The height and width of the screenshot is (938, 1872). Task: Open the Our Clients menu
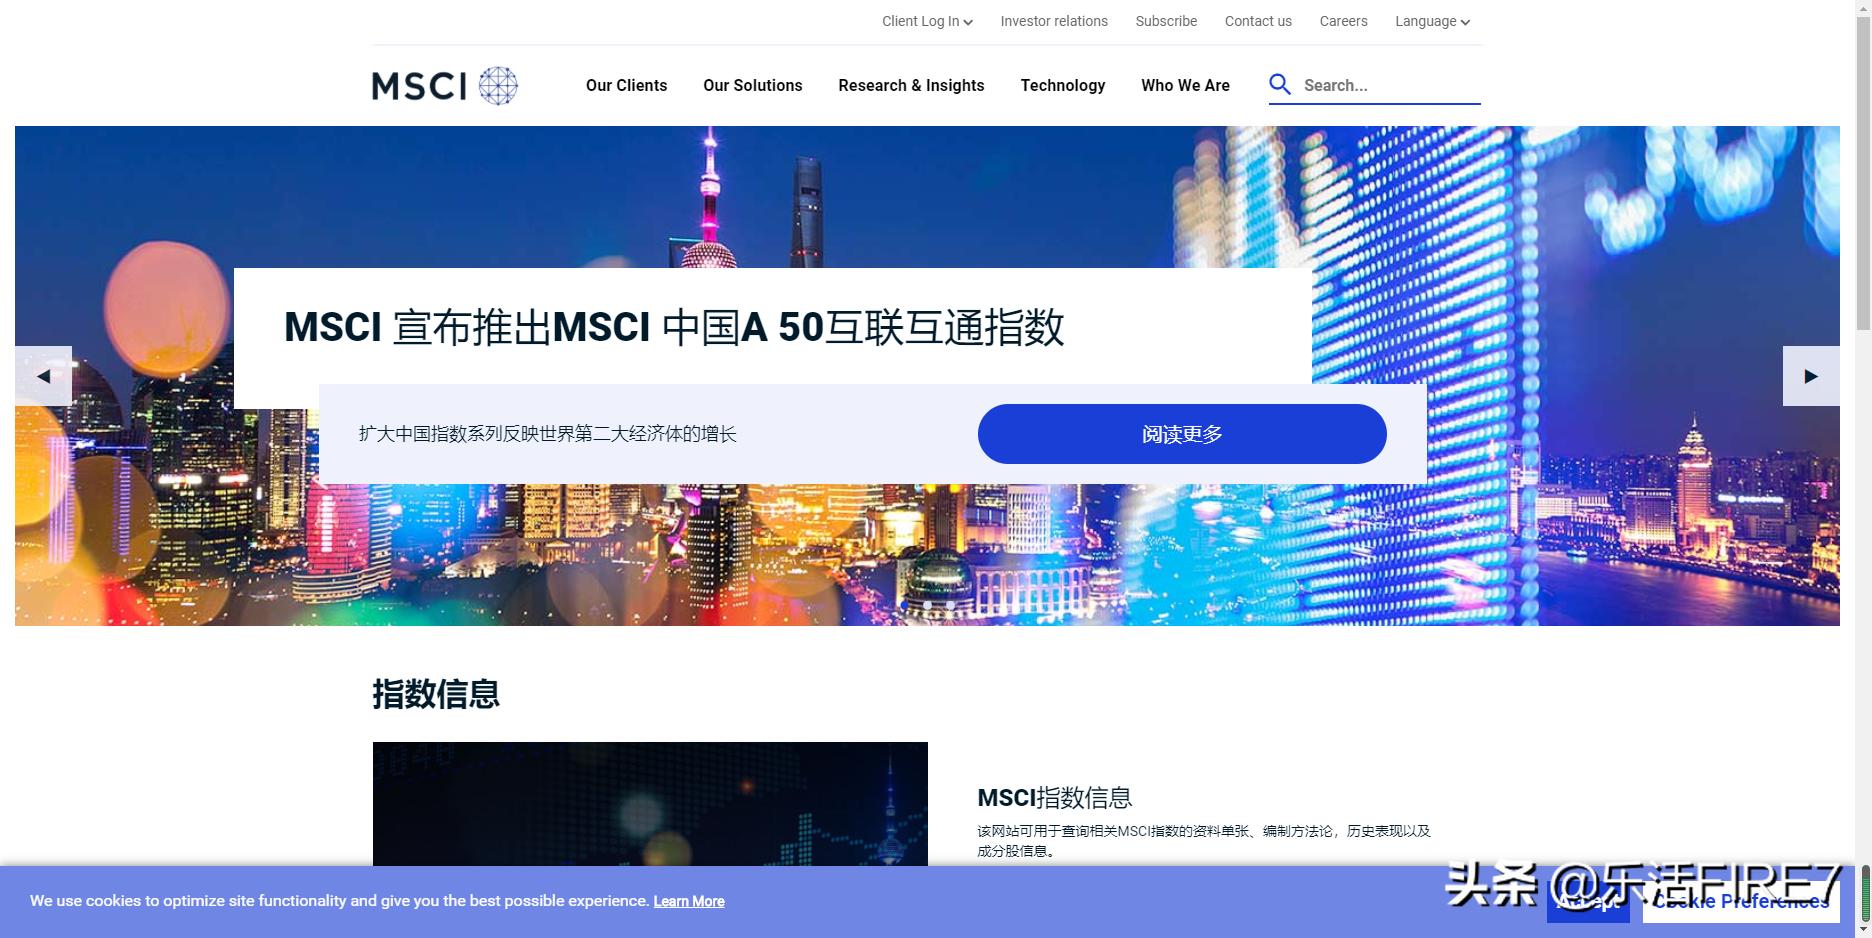point(626,86)
